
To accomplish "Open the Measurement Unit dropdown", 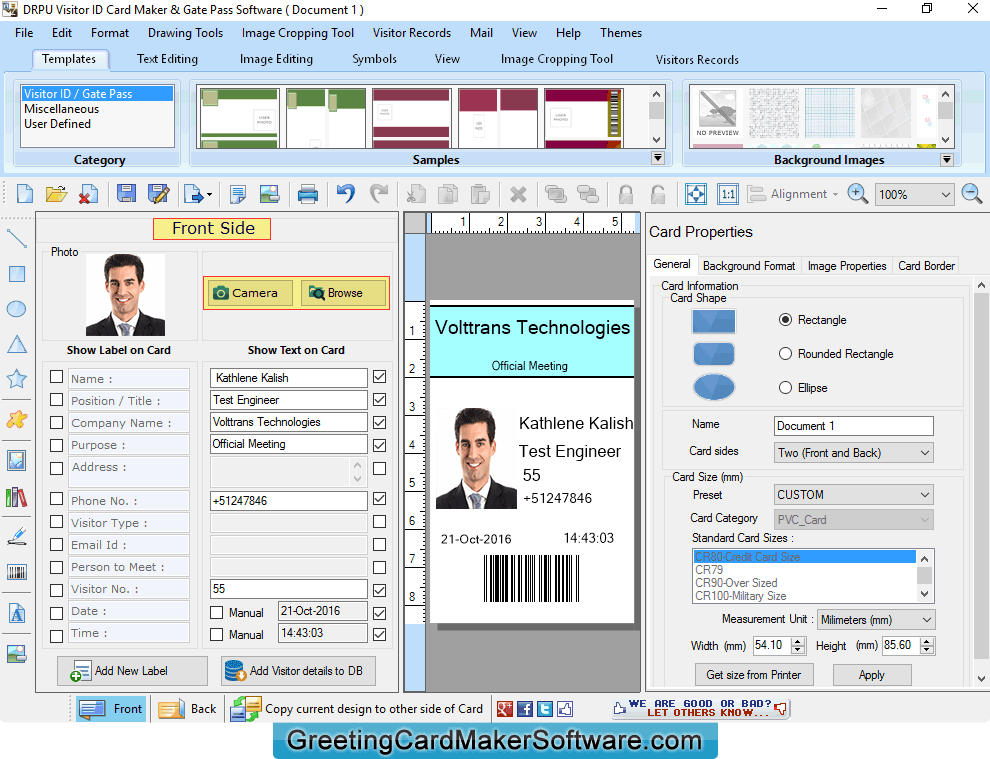I will coord(876,619).
